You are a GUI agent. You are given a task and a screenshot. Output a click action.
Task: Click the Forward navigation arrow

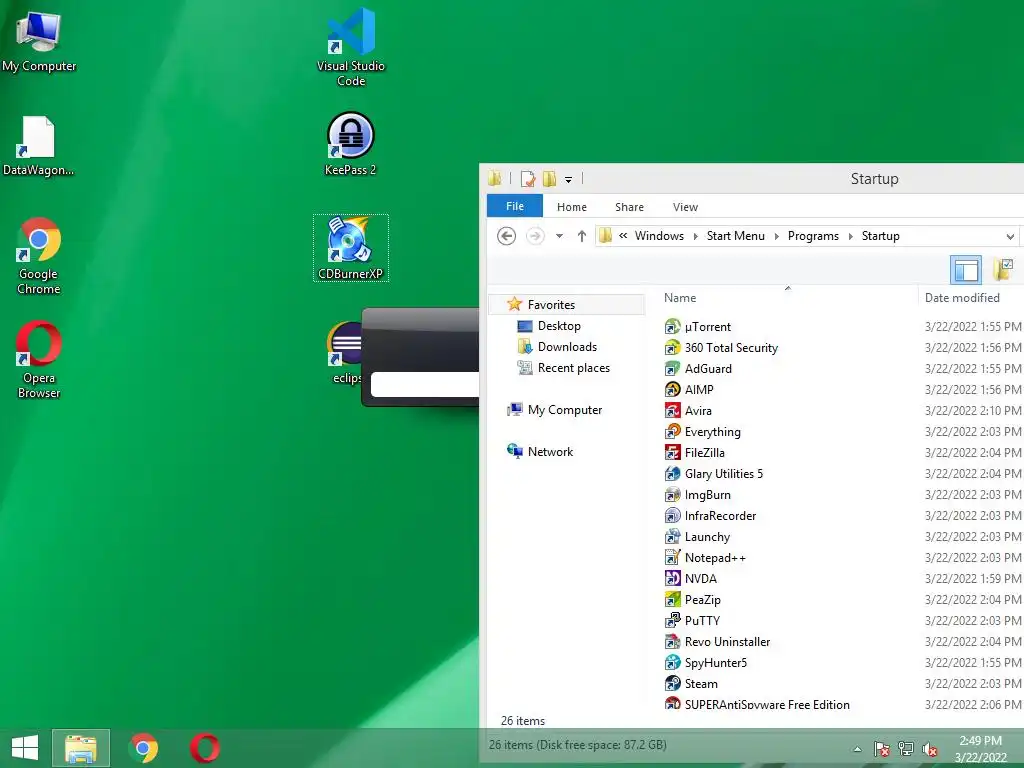(x=535, y=236)
